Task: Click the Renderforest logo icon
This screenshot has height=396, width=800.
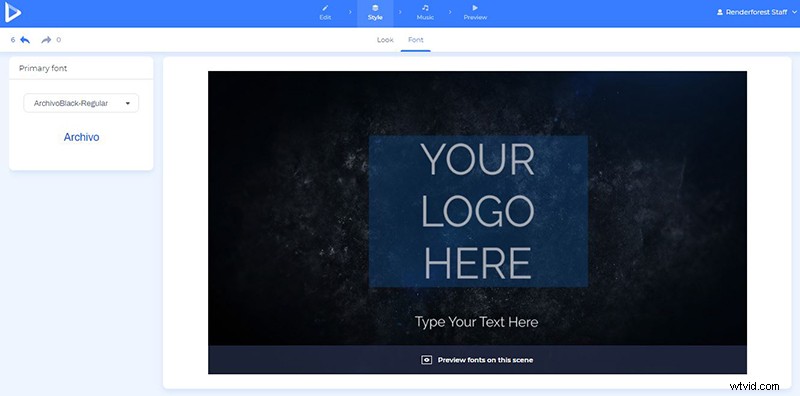Action: pos(13,12)
